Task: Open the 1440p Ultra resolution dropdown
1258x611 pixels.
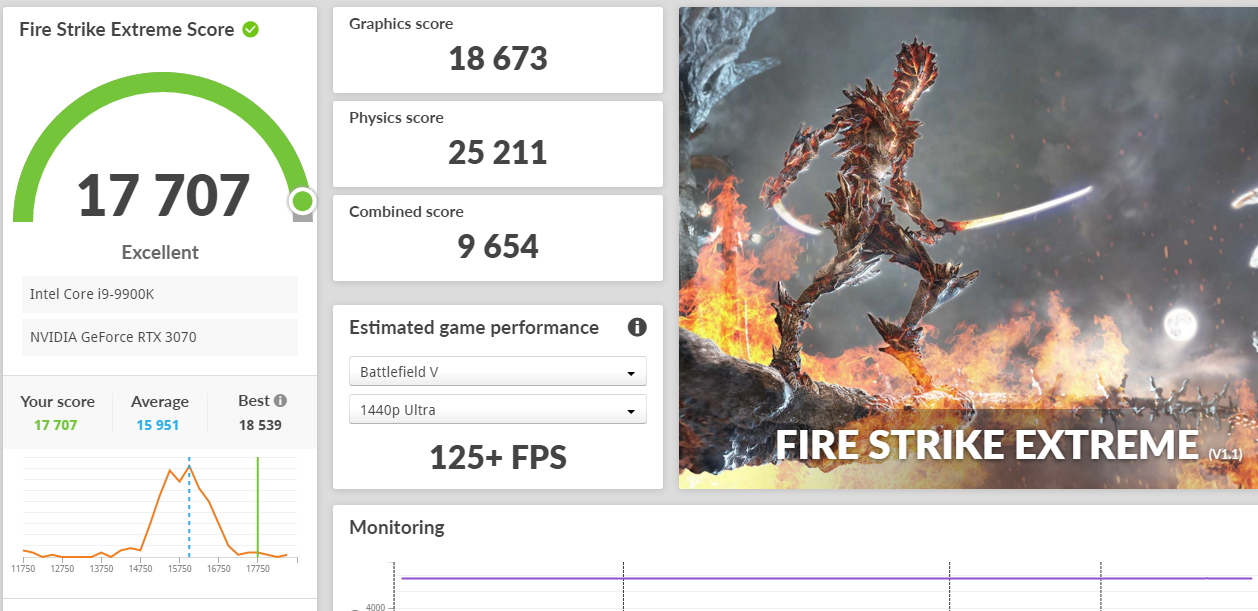Action: (498, 410)
